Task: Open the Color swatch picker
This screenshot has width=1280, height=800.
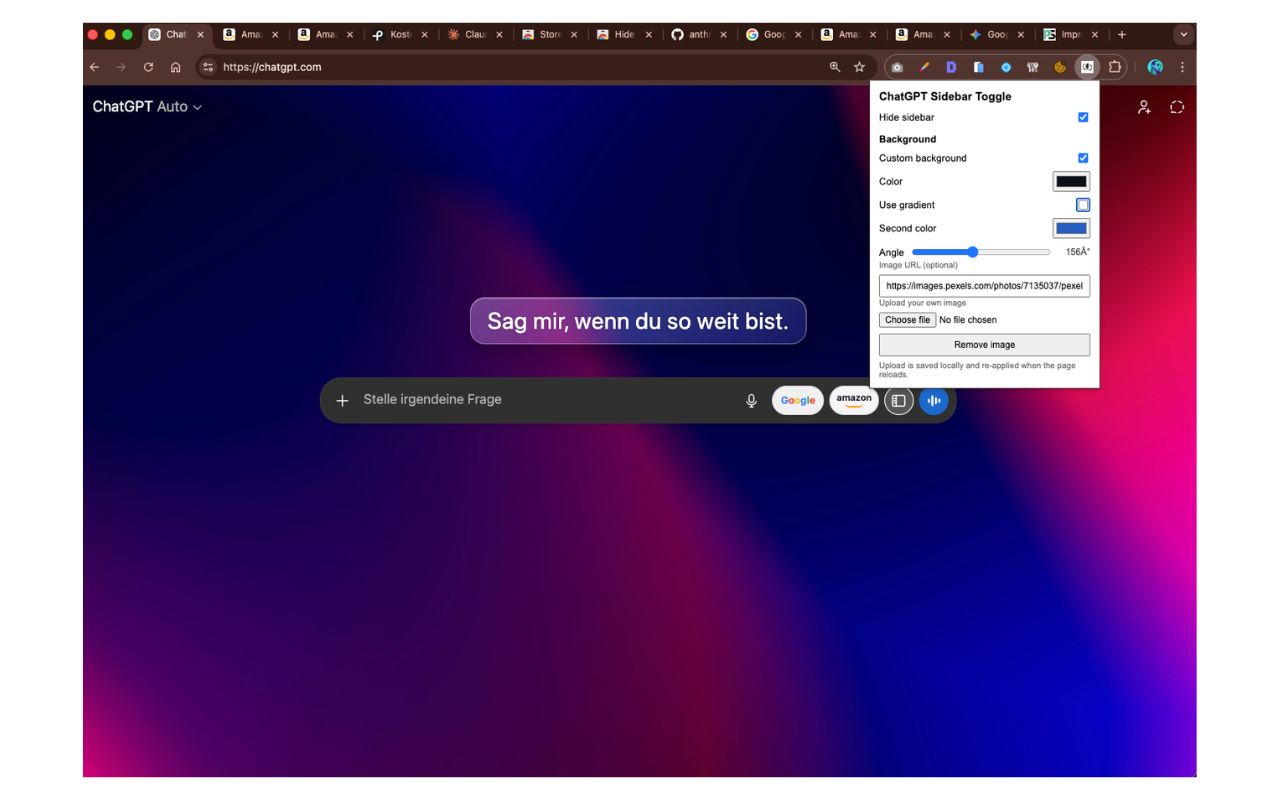Action: click(1071, 181)
